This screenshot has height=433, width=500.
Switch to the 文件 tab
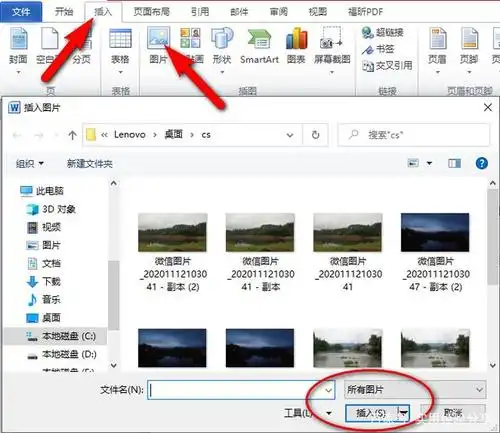pyautogui.click(x=21, y=12)
